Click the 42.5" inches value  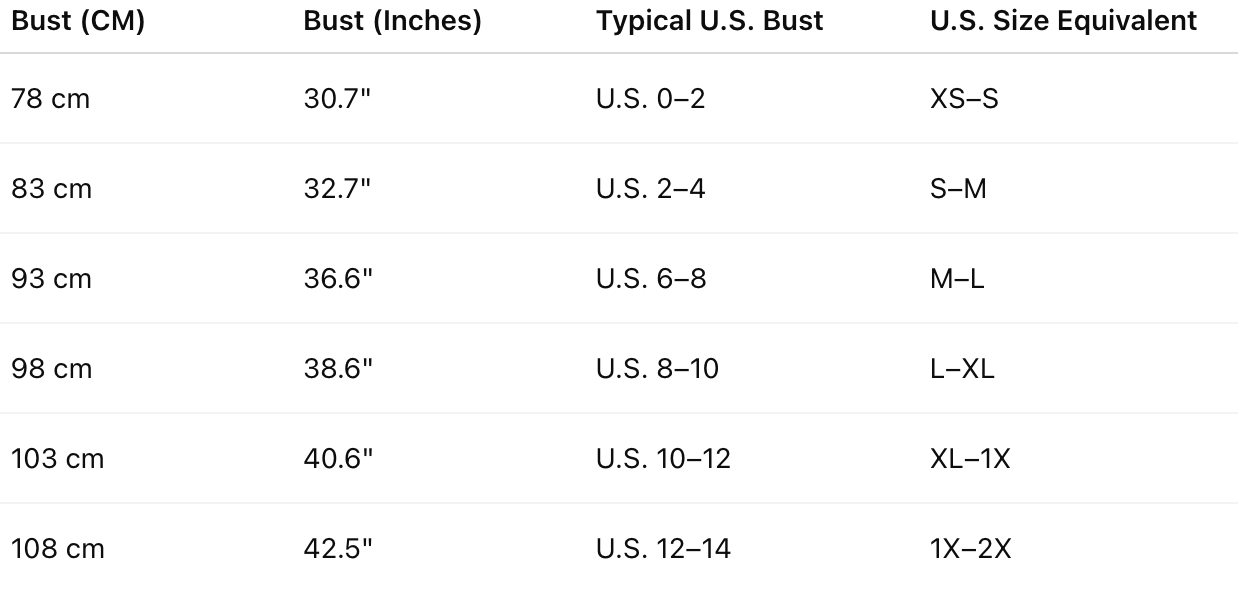point(338,549)
